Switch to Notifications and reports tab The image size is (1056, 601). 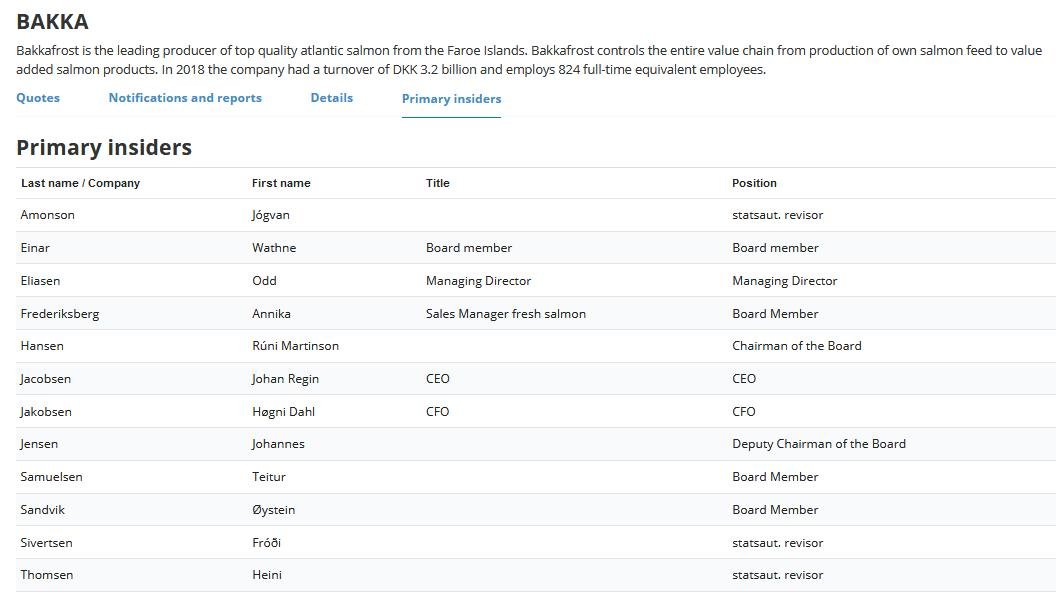tap(185, 98)
